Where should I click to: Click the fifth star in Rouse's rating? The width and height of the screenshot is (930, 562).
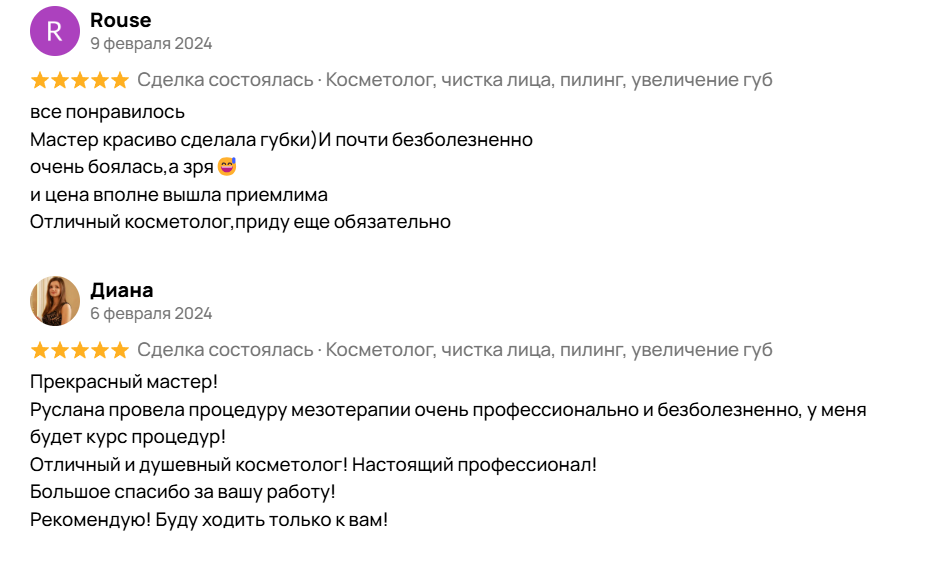point(119,80)
